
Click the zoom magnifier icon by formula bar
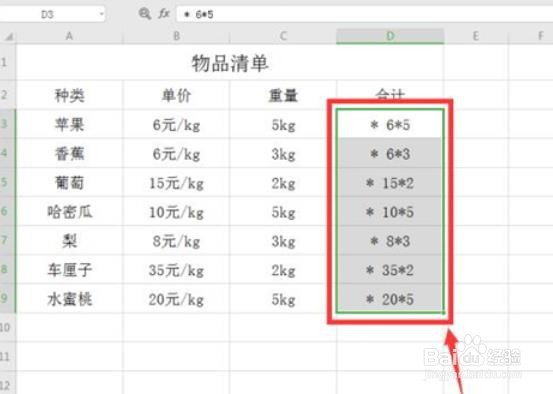tap(145, 14)
